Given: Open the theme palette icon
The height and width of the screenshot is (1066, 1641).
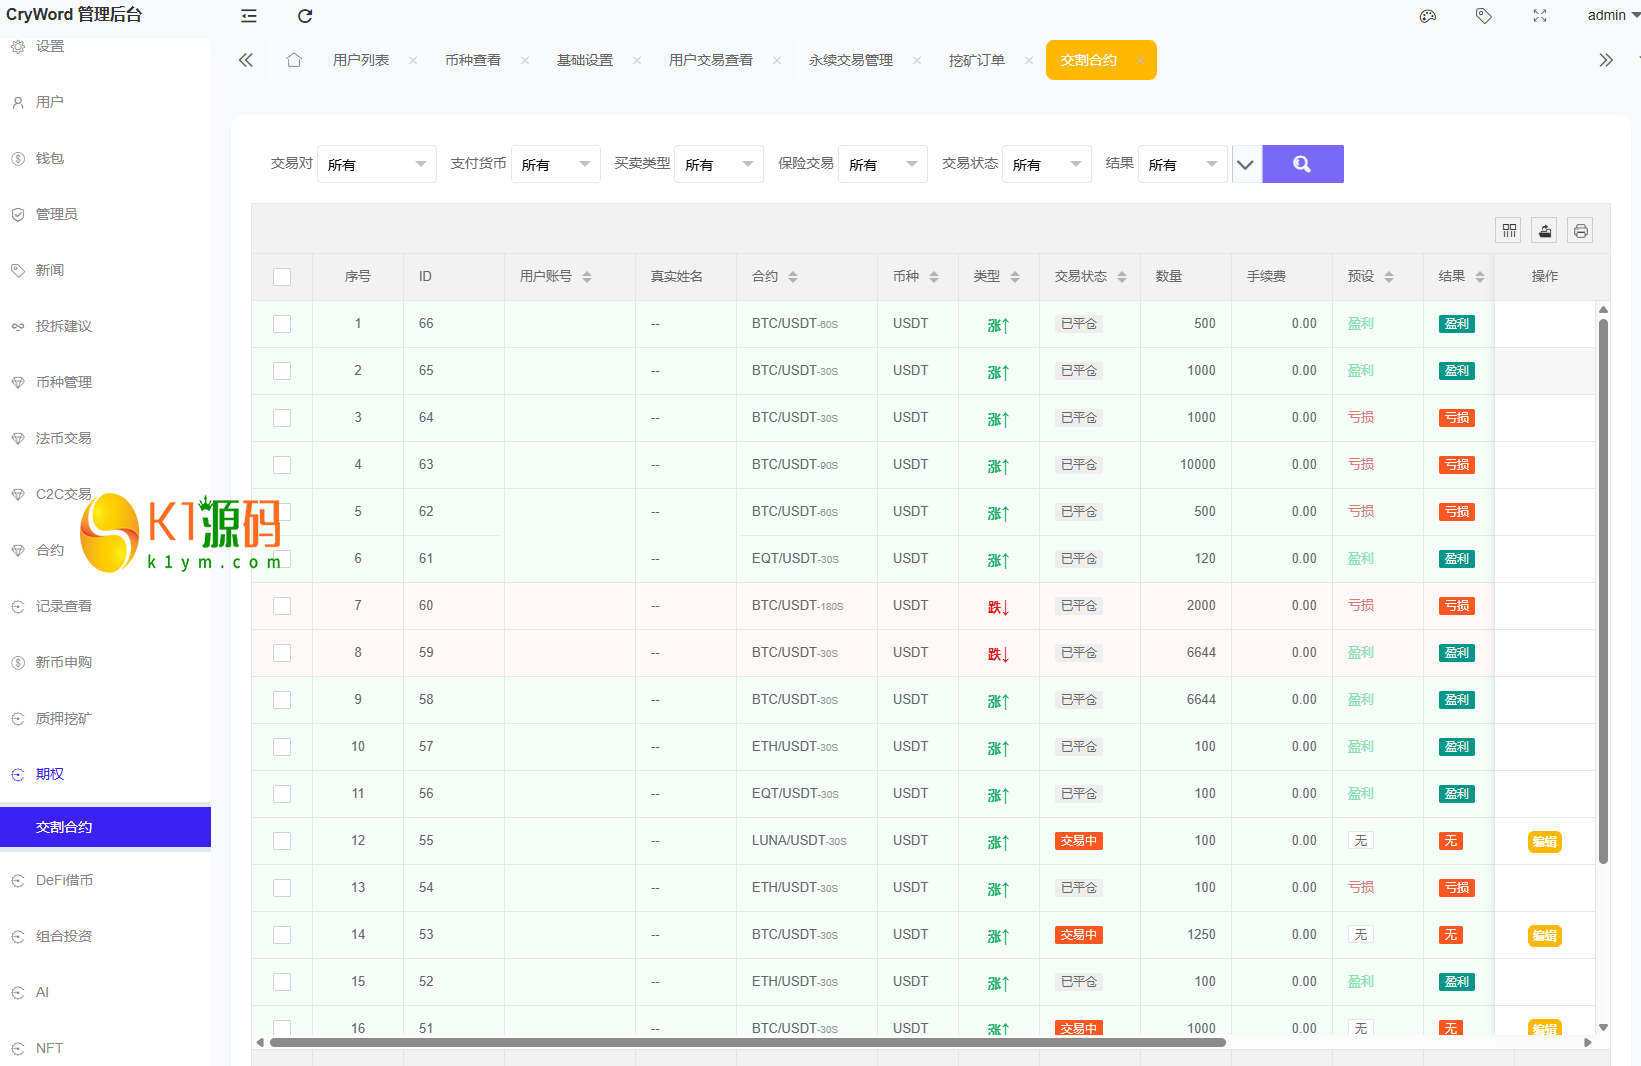Looking at the screenshot, I should (x=1428, y=16).
